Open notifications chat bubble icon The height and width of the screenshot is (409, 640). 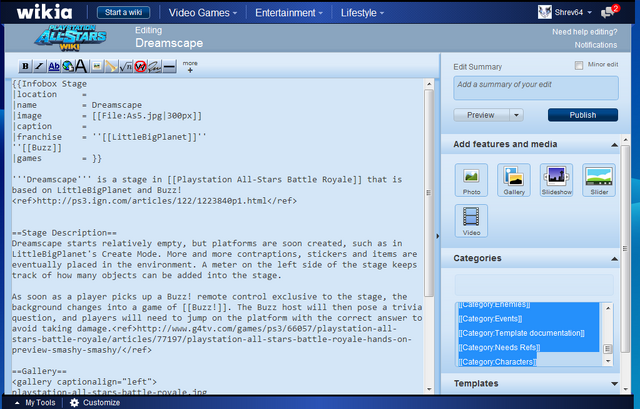tap(609, 11)
